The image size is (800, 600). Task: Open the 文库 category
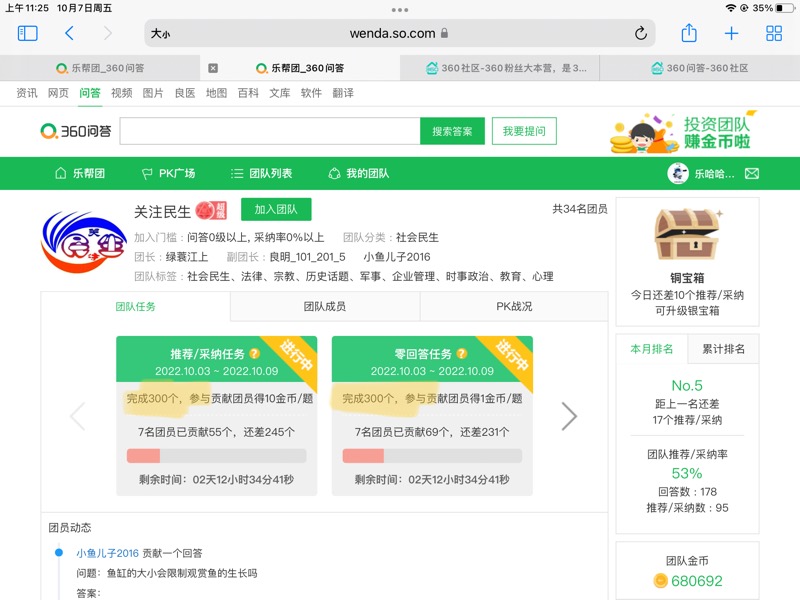click(280, 93)
